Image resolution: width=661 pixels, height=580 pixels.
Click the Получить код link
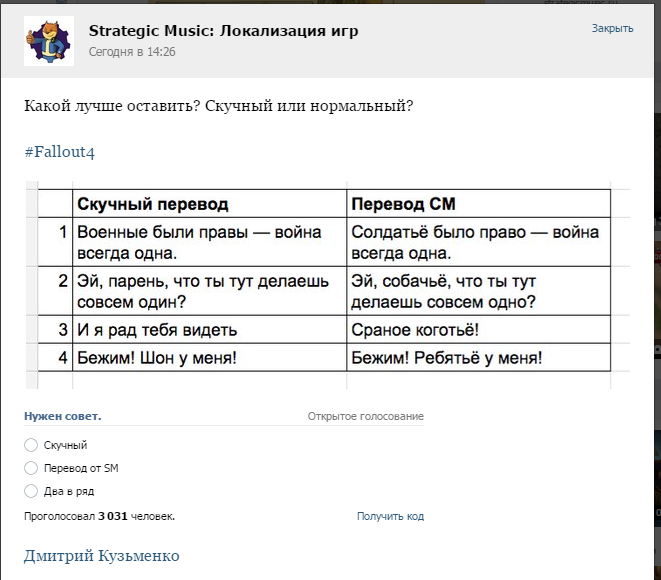[390, 516]
